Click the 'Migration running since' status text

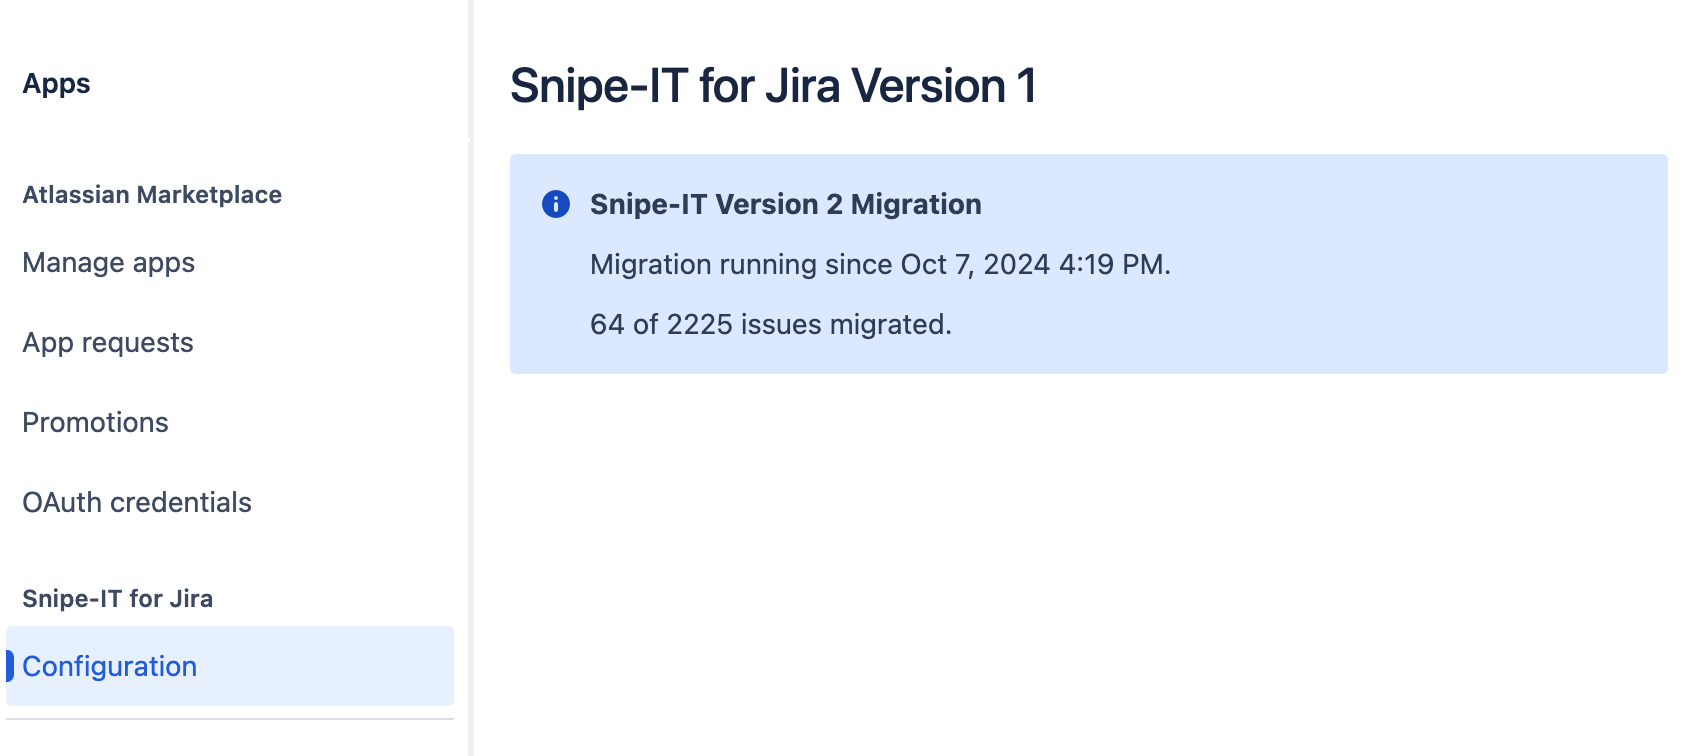[741, 265]
